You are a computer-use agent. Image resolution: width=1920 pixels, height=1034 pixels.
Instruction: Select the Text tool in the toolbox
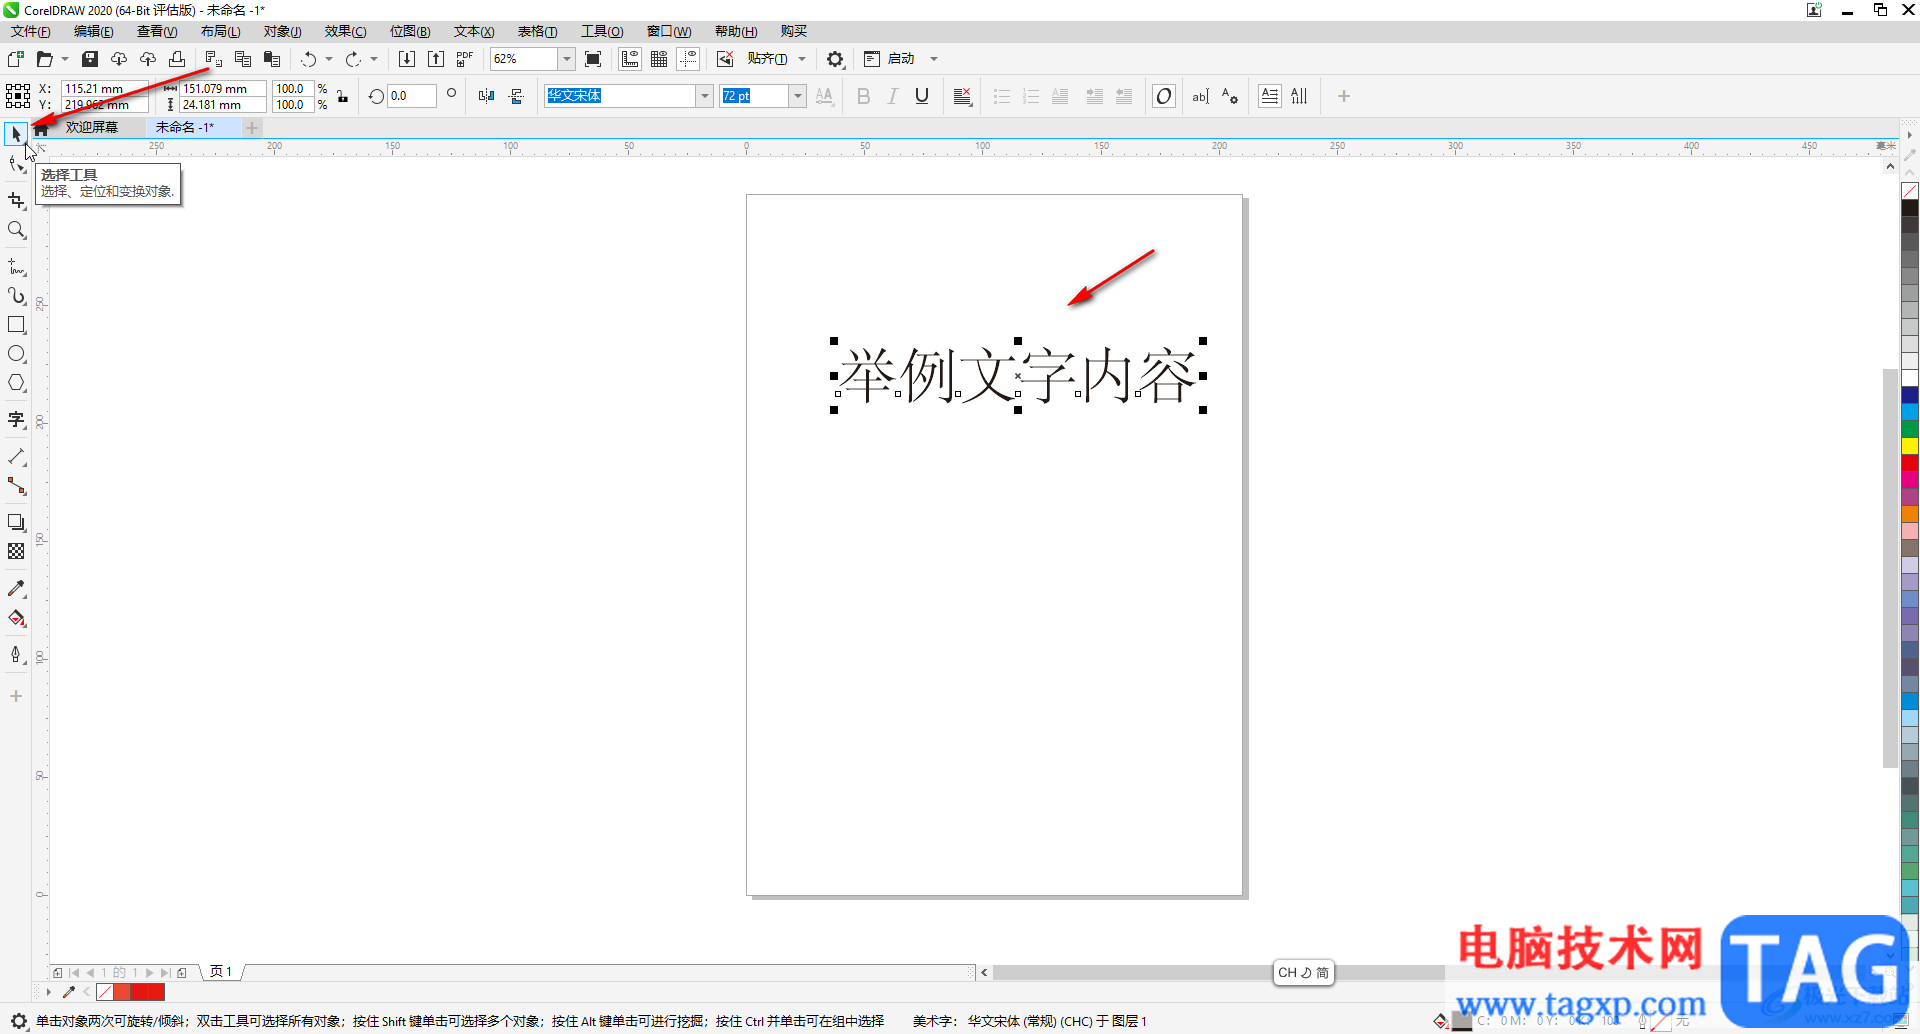[x=16, y=420]
